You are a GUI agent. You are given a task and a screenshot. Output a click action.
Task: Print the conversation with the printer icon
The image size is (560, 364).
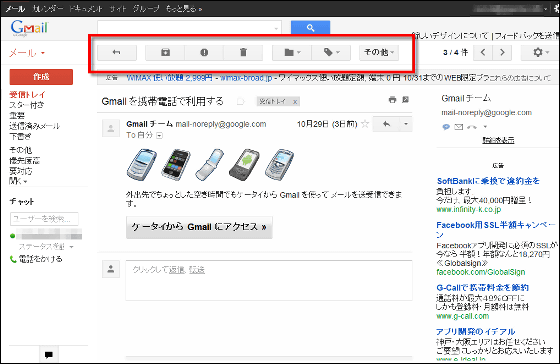click(392, 100)
